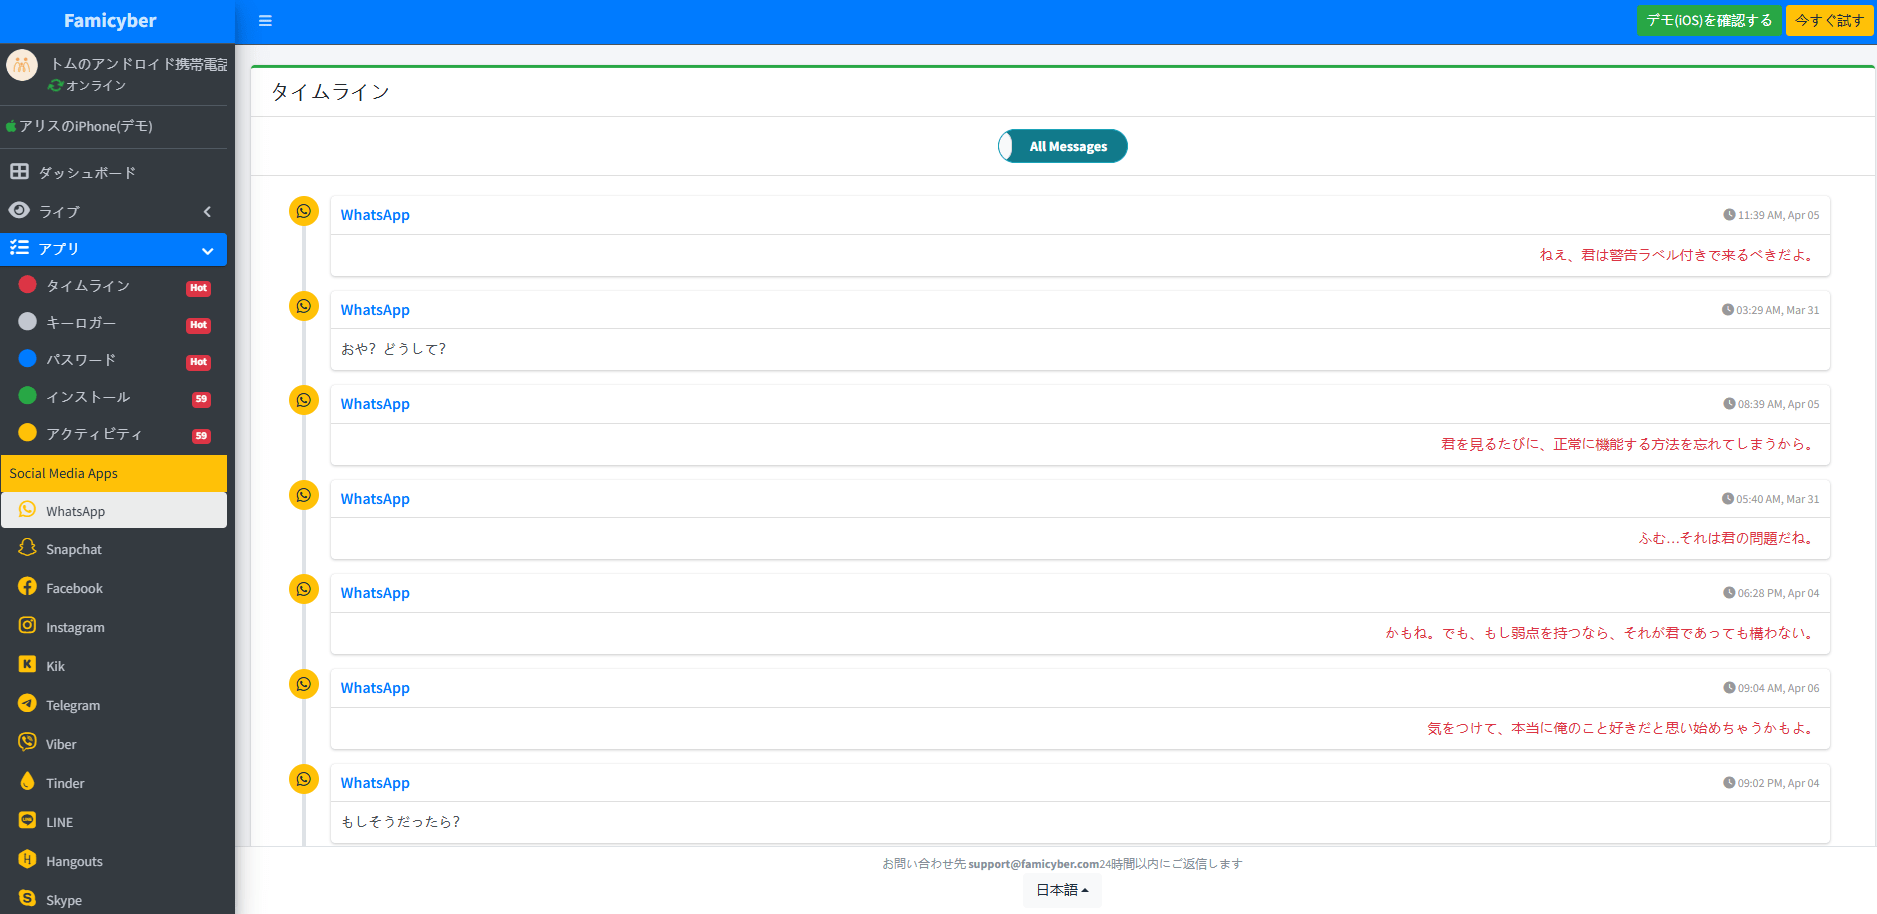This screenshot has height=914, width=1877.
Task: Collapse the アプリ menu chevron
Action: (x=207, y=250)
